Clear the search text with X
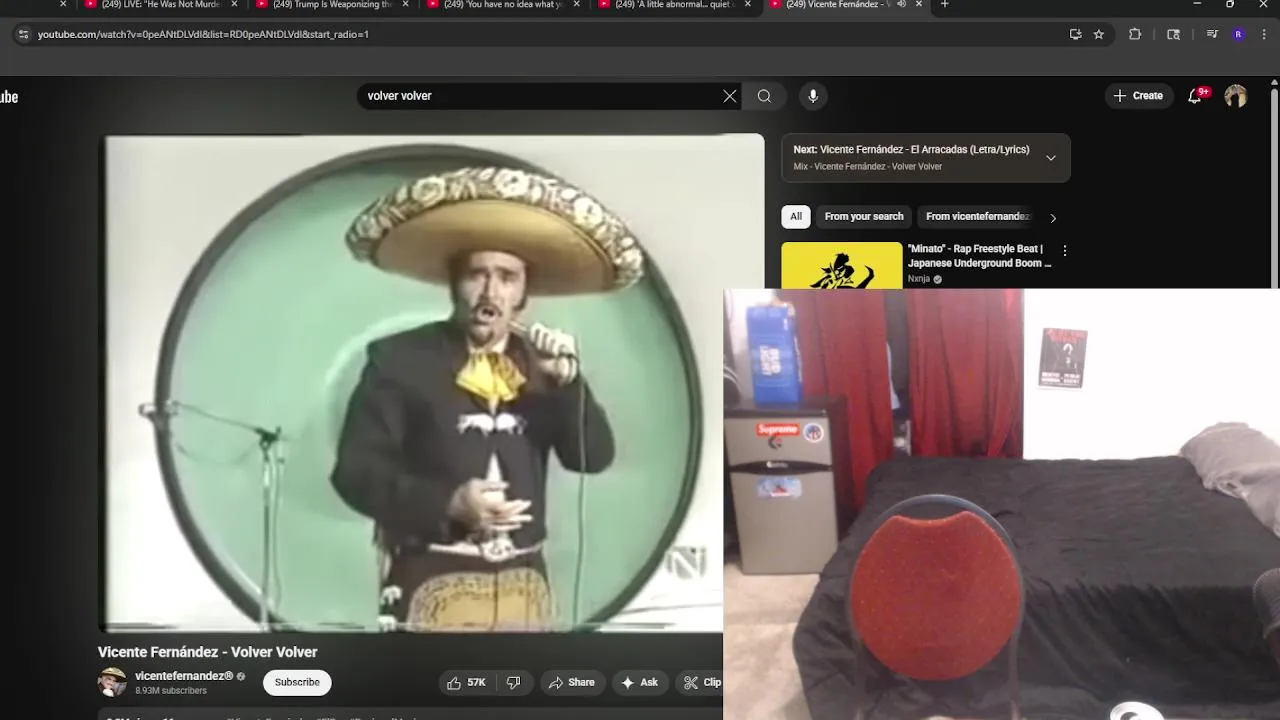The image size is (1280, 720). coord(730,96)
